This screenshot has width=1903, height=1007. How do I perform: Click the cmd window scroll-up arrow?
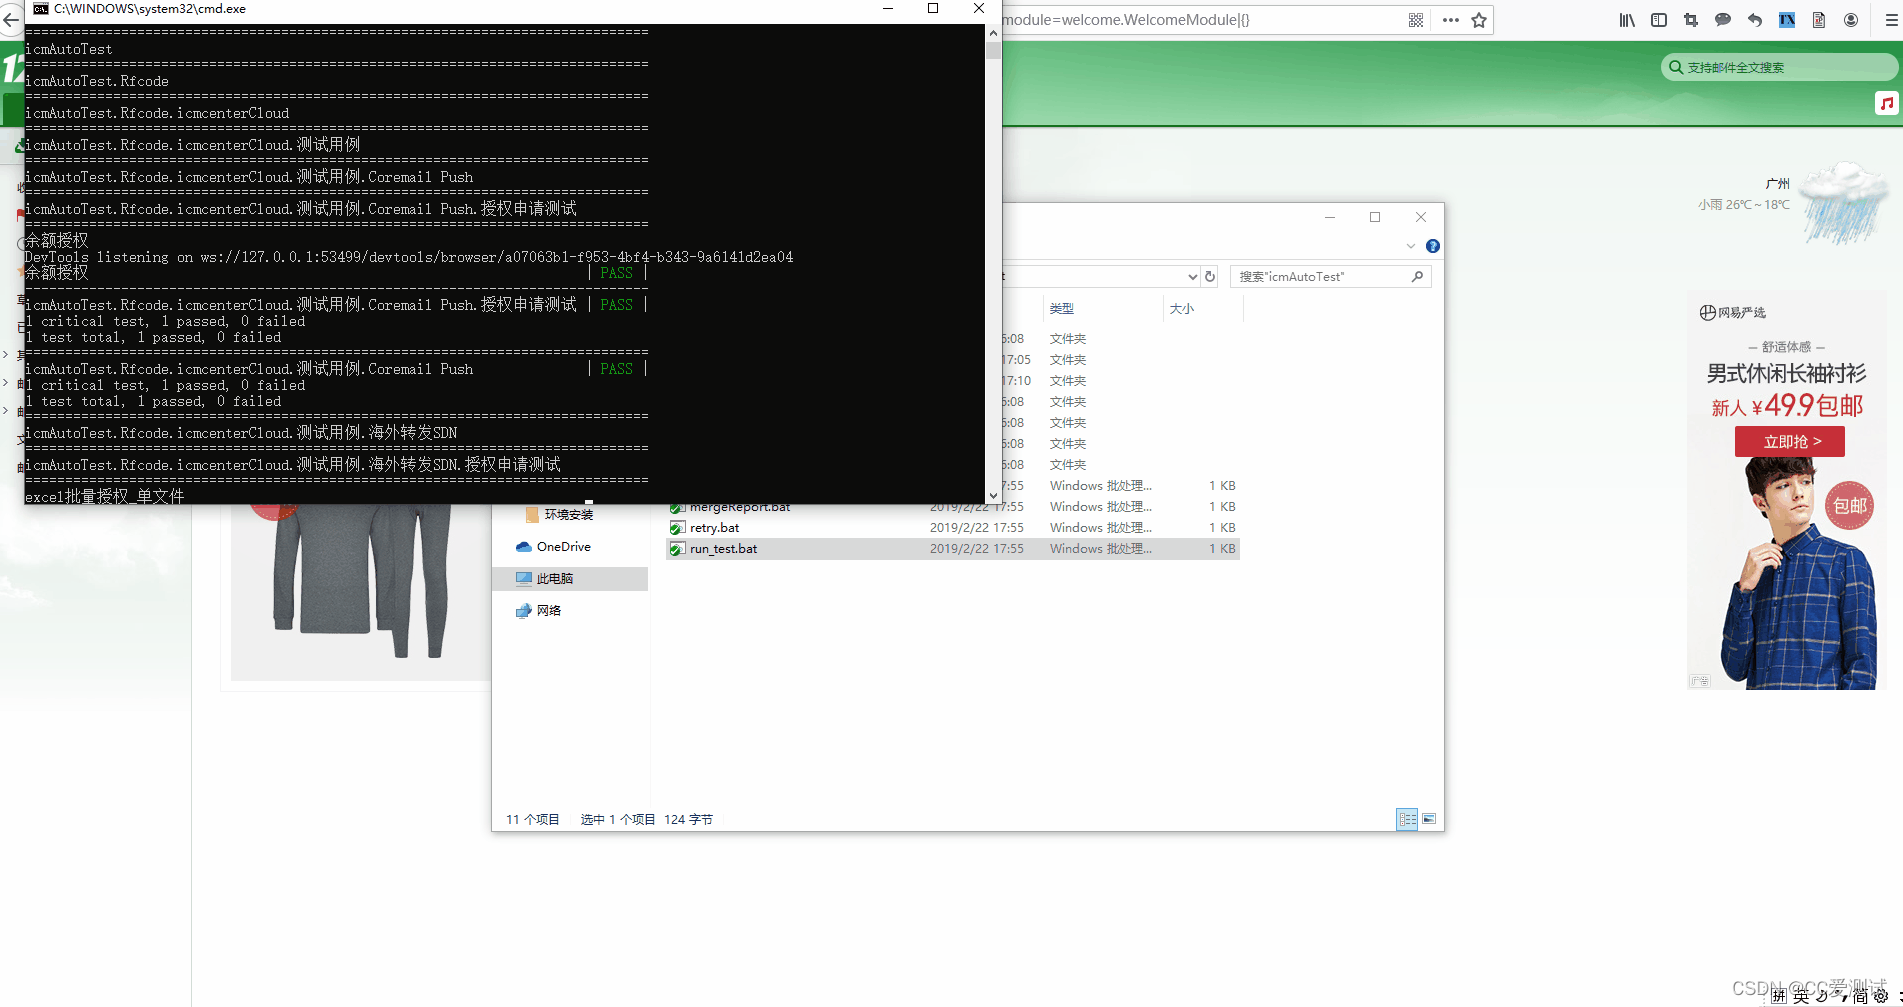pyautogui.click(x=993, y=32)
